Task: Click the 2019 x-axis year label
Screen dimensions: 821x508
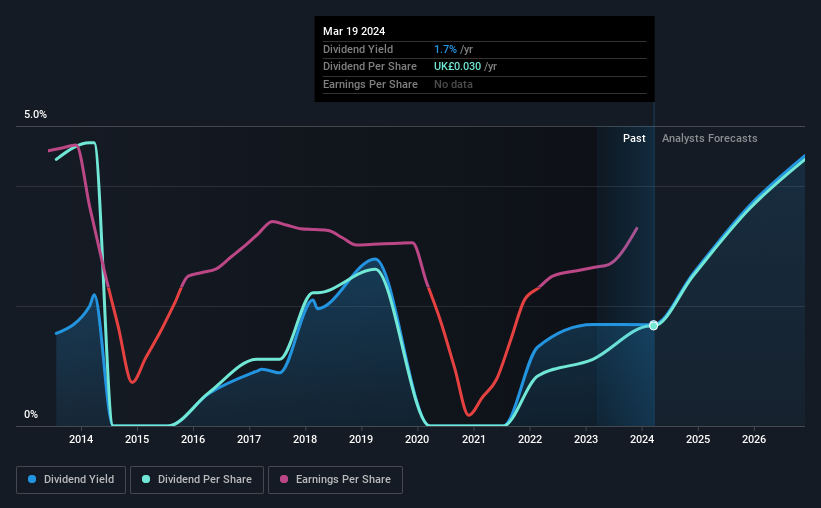Action: click(361, 439)
